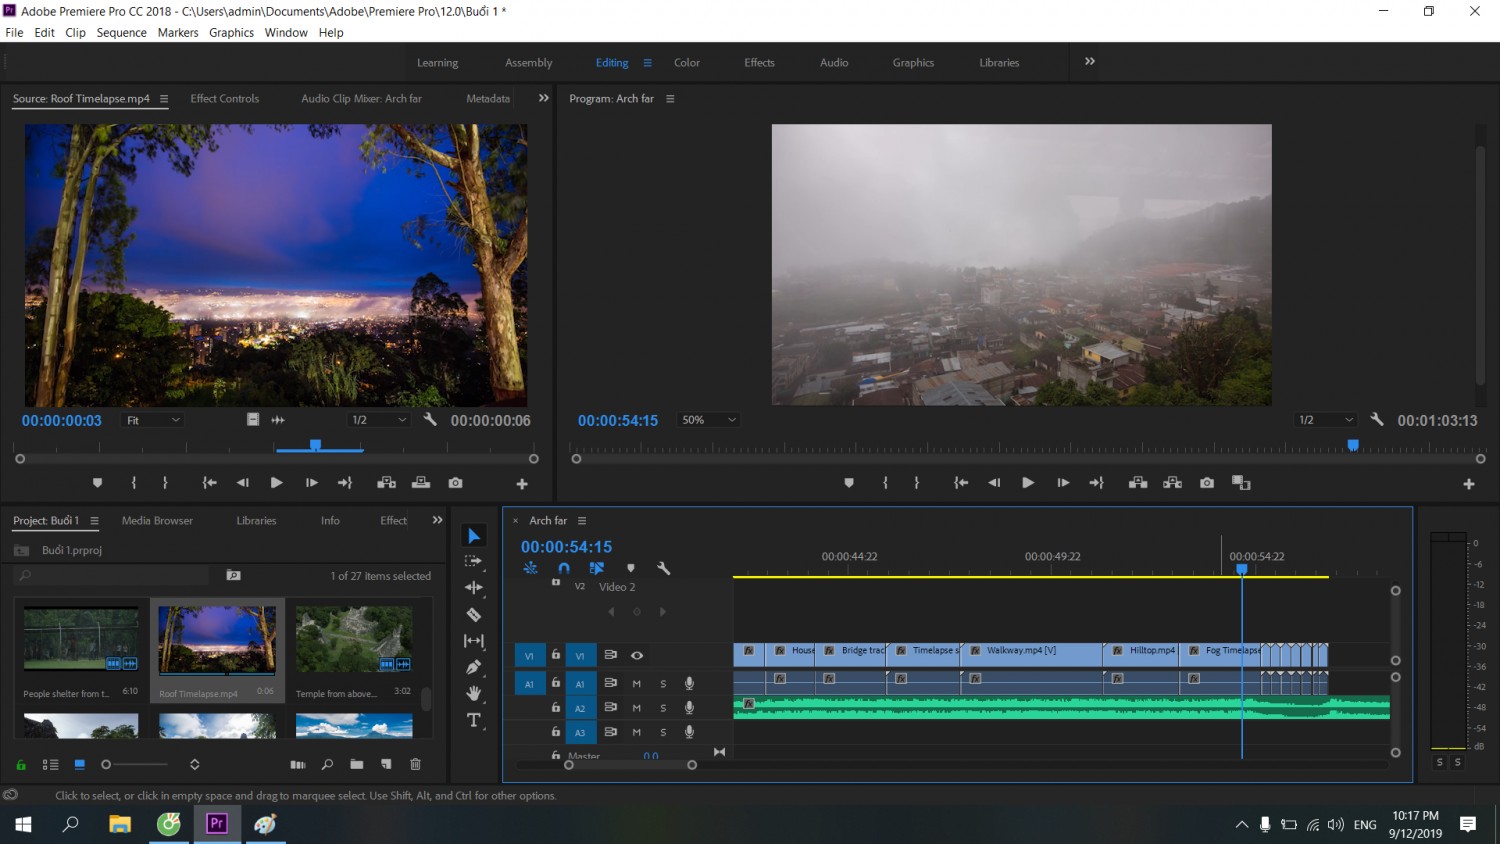The image size is (1500, 844).
Task: Open Media Browser panel tab
Action: point(157,521)
